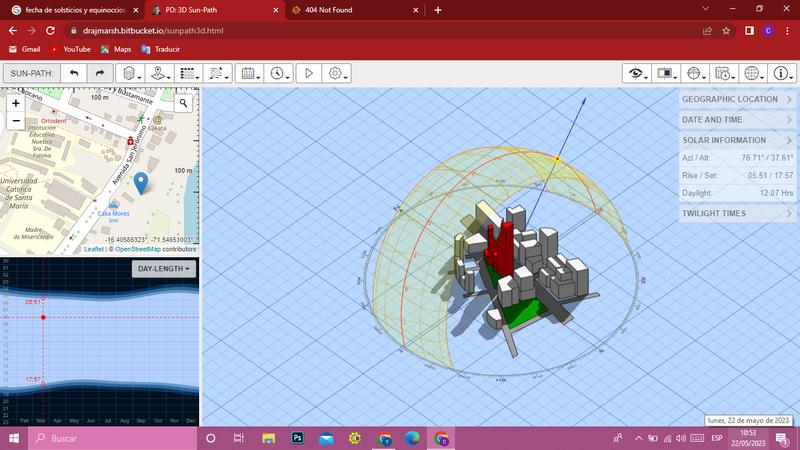Open the eye view options menu
This screenshot has width=800, height=450.
(x=637, y=73)
